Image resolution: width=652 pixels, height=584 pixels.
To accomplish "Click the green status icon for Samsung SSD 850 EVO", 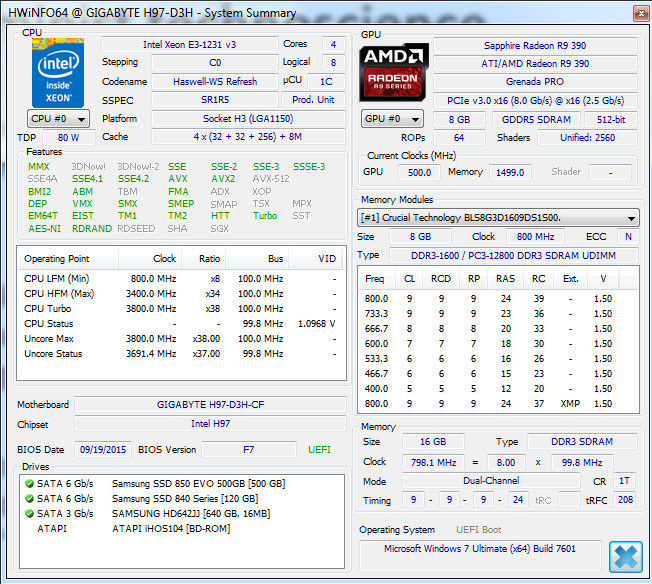I will pyautogui.click(x=29, y=483).
